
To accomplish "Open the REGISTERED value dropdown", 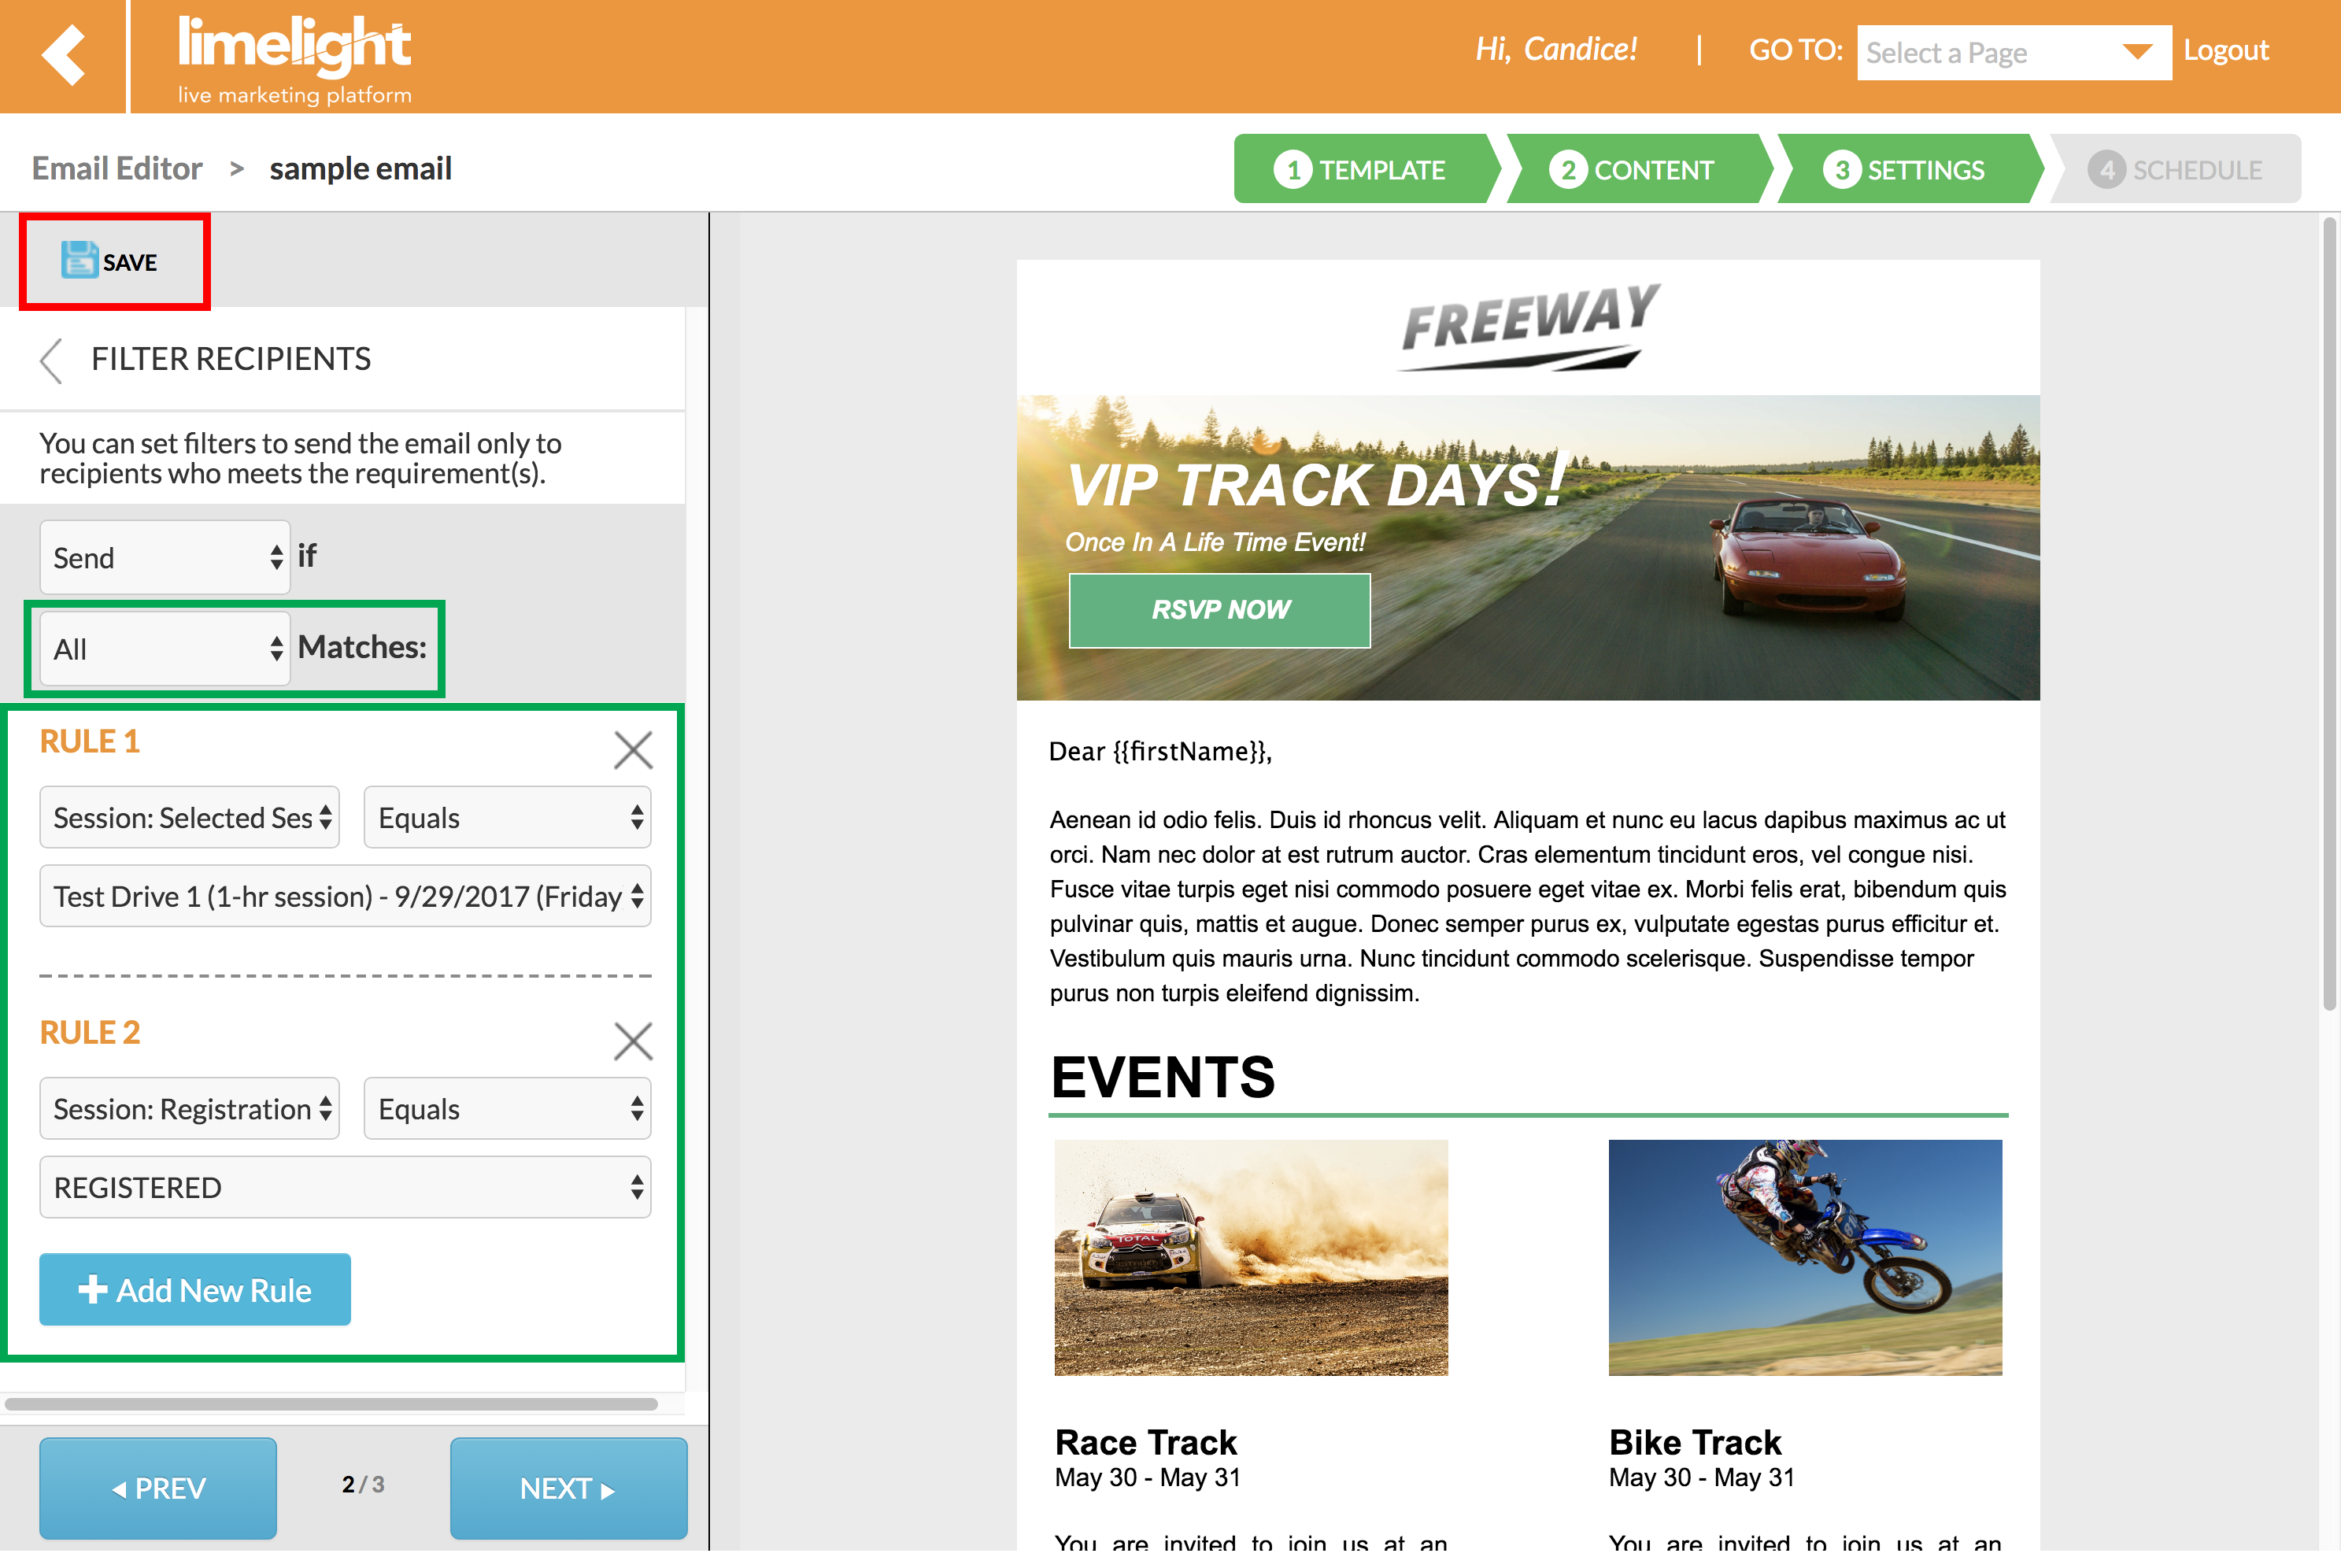I will (345, 1187).
